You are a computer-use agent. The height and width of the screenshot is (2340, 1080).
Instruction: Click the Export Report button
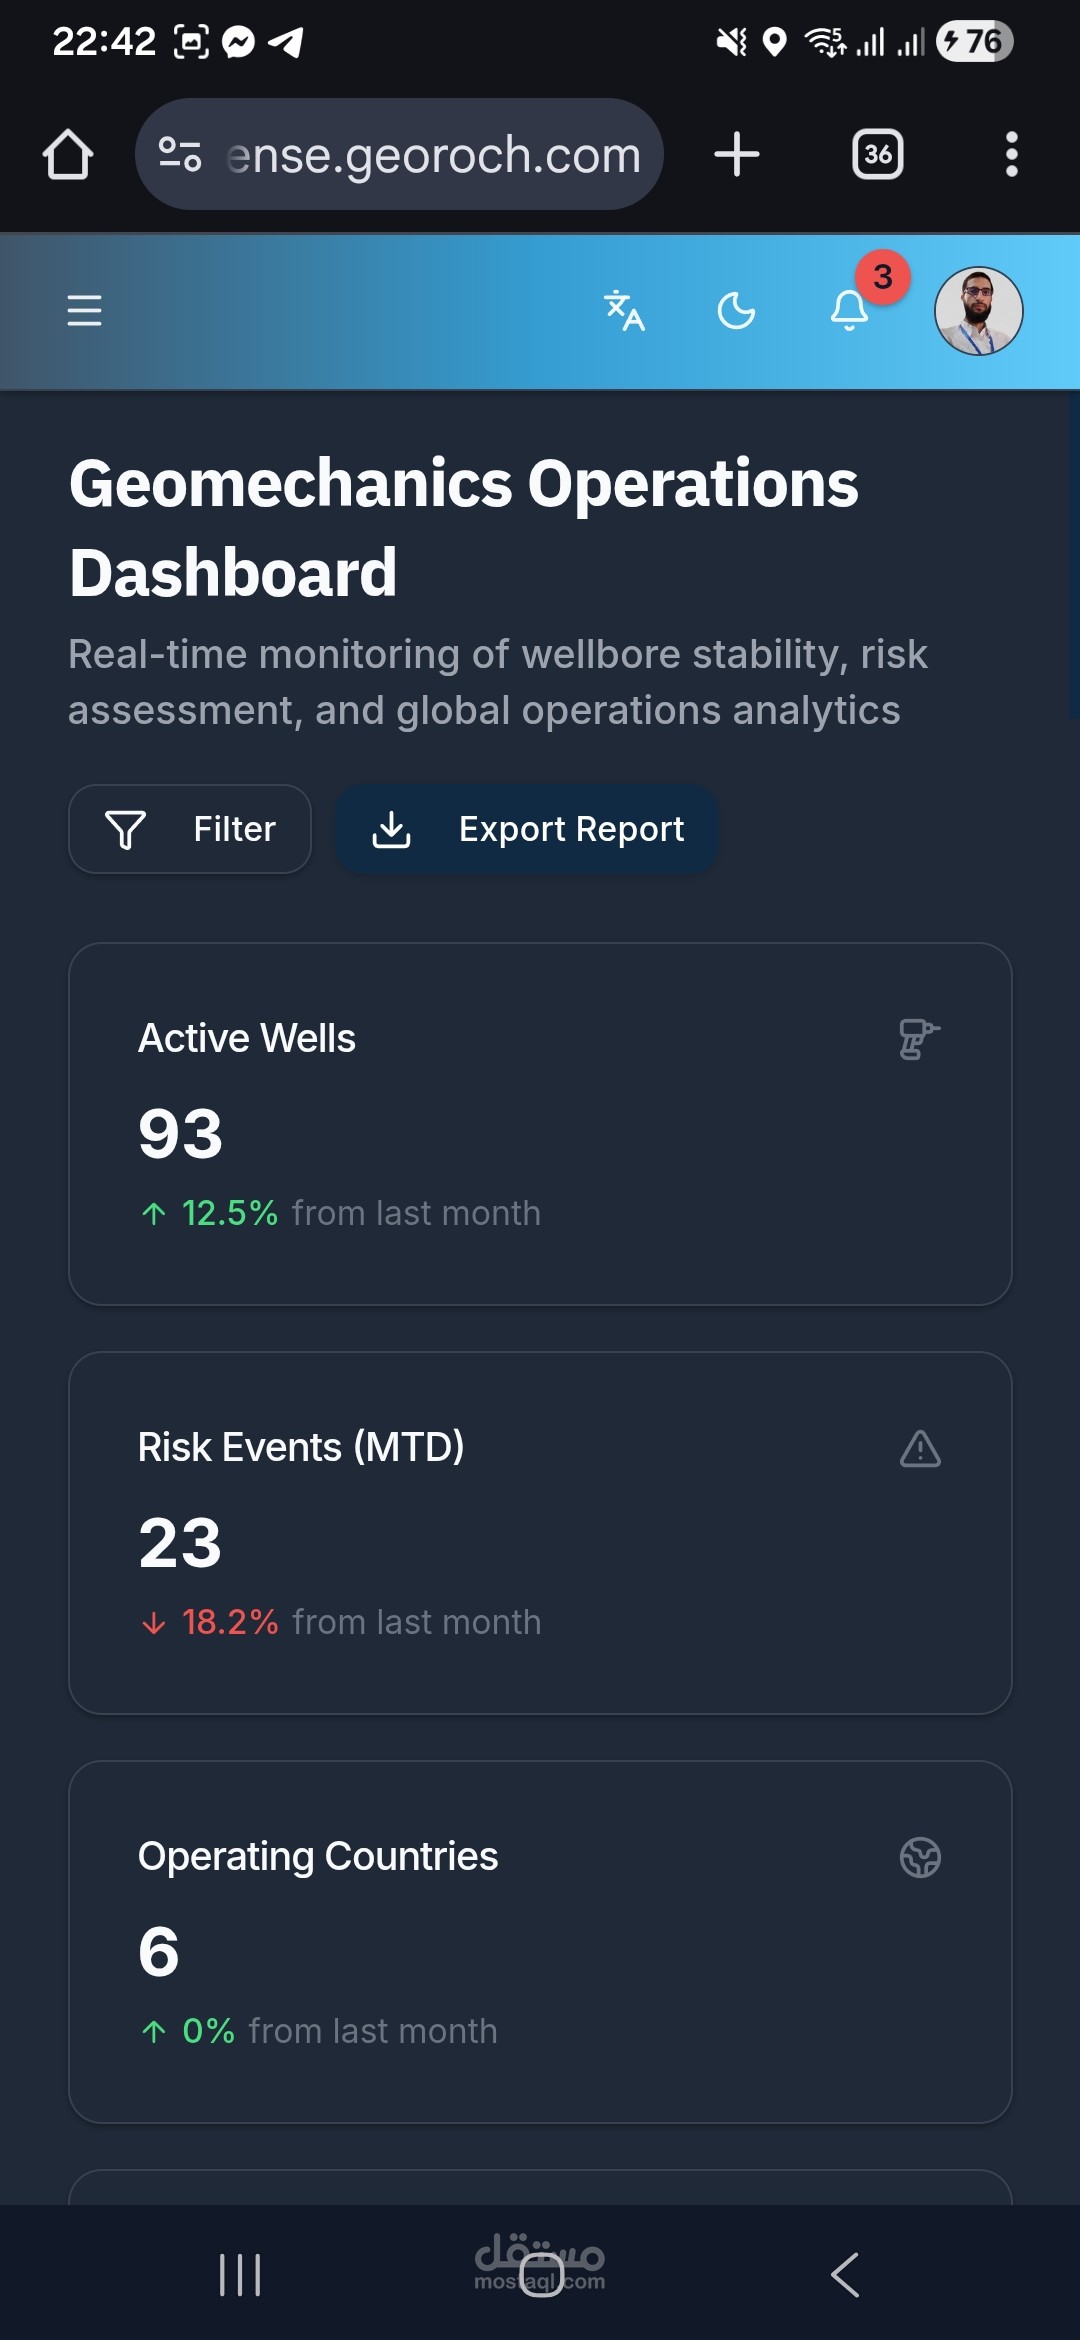(527, 829)
